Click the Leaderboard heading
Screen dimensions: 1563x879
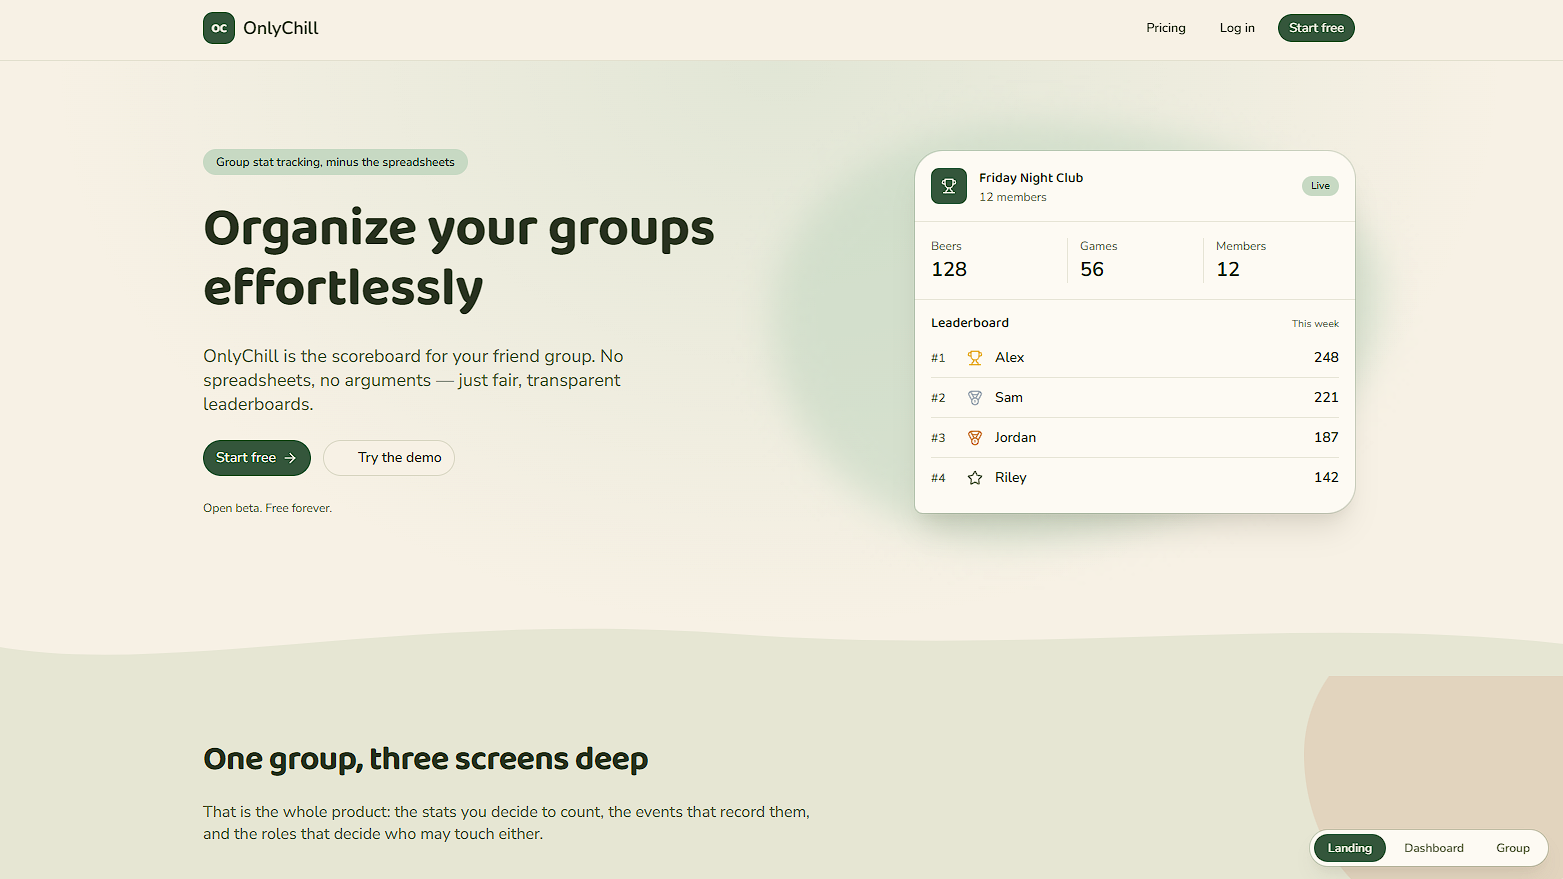970,323
